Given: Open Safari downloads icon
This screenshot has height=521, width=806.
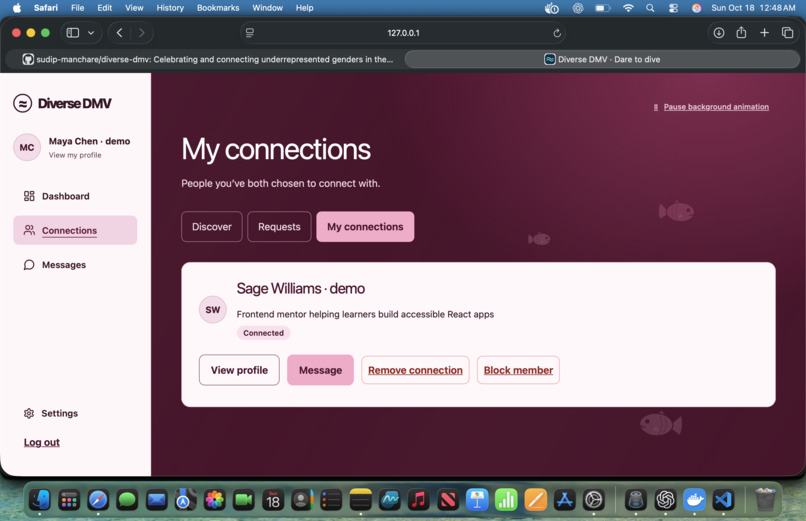Looking at the screenshot, I should pyautogui.click(x=719, y=32).
